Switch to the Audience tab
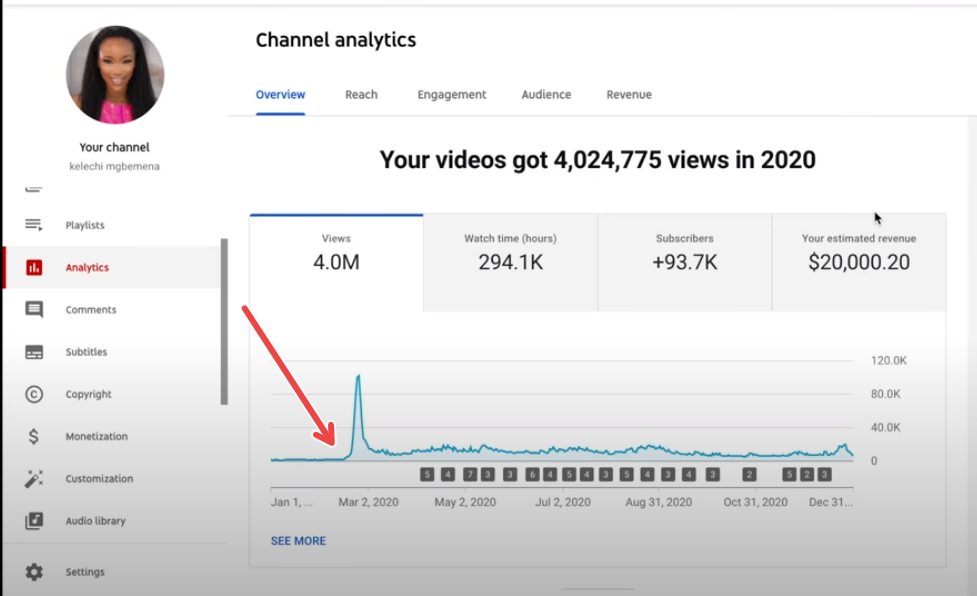This screenshot has height=596, width=977. tap(546, 94)
